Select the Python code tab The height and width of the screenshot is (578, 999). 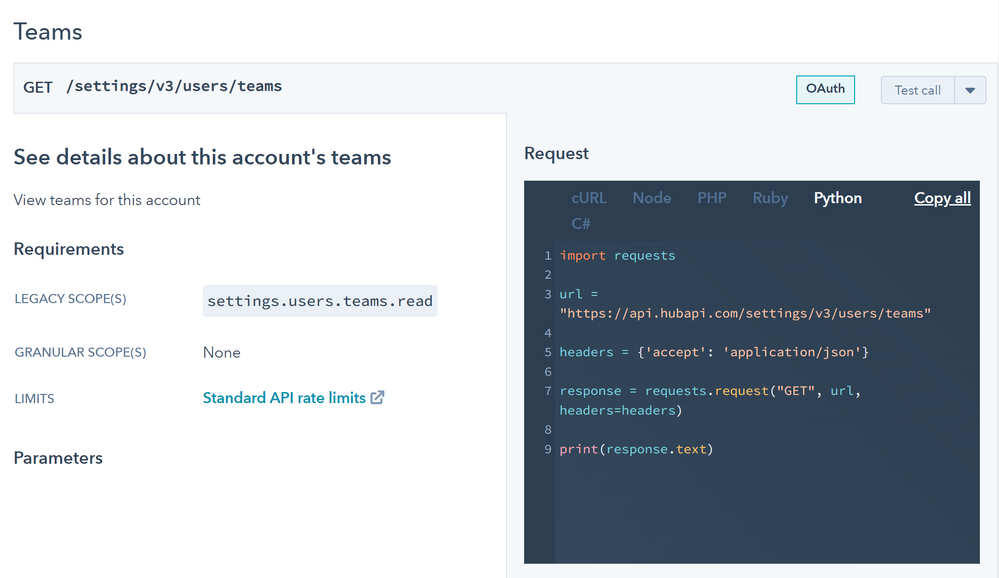tap(837, 198)
